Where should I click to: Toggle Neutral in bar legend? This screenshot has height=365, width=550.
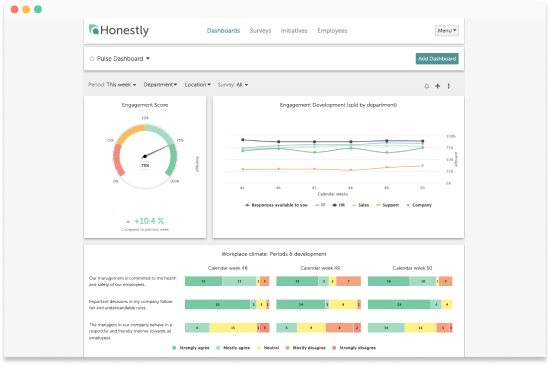268,348
